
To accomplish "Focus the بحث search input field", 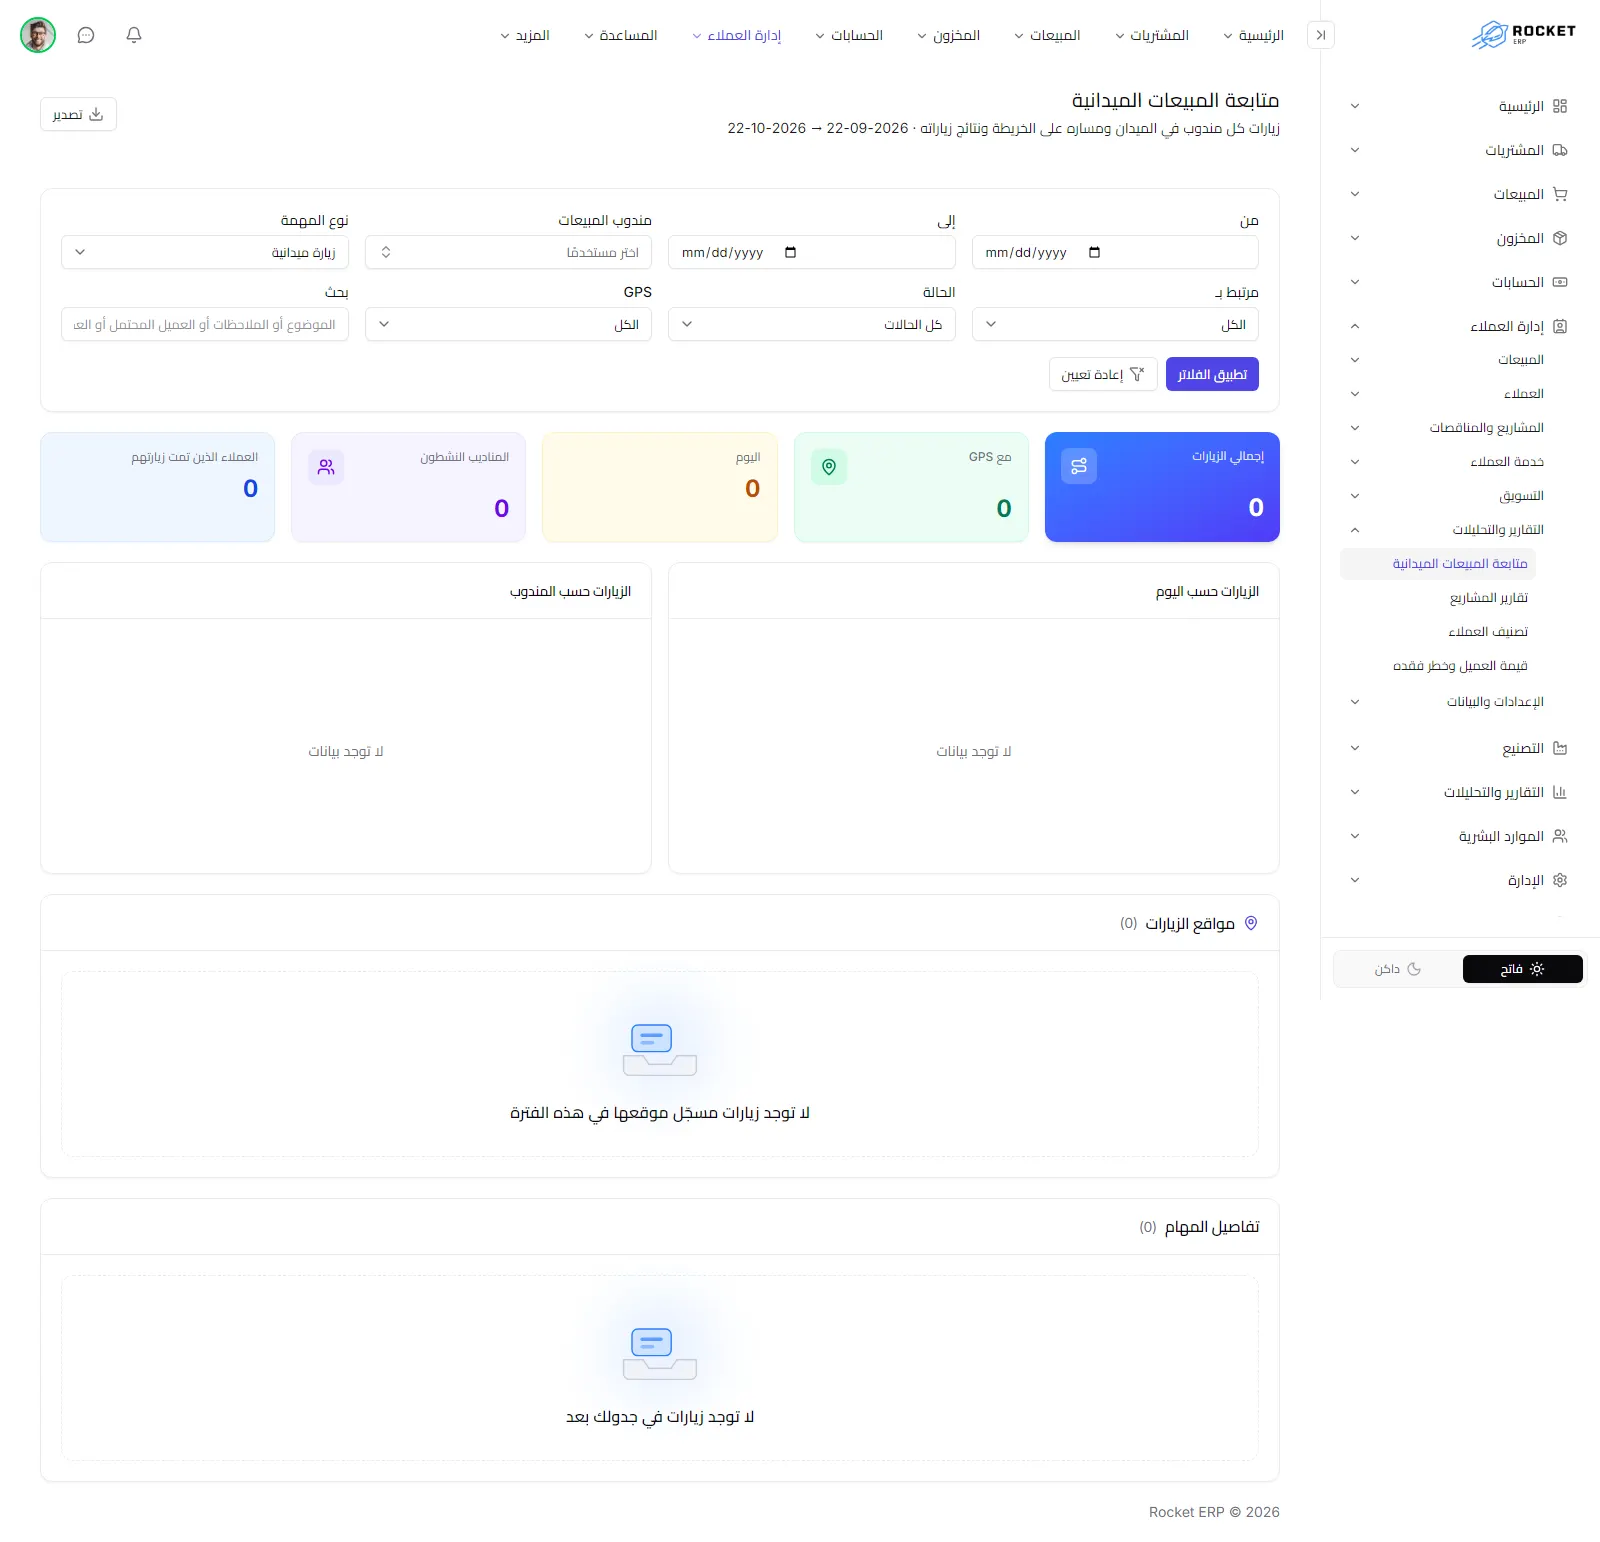I will [x=205, y=324].
